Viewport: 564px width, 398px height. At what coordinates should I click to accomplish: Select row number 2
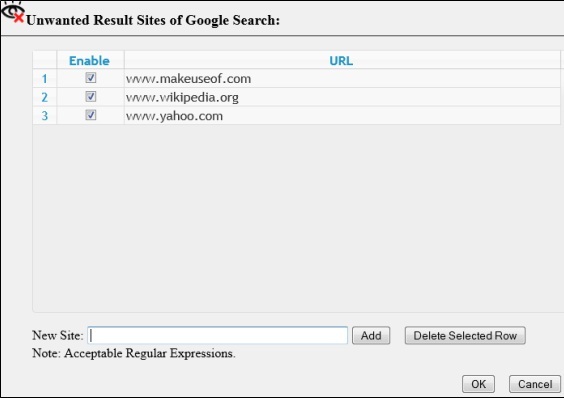point(45,97)
